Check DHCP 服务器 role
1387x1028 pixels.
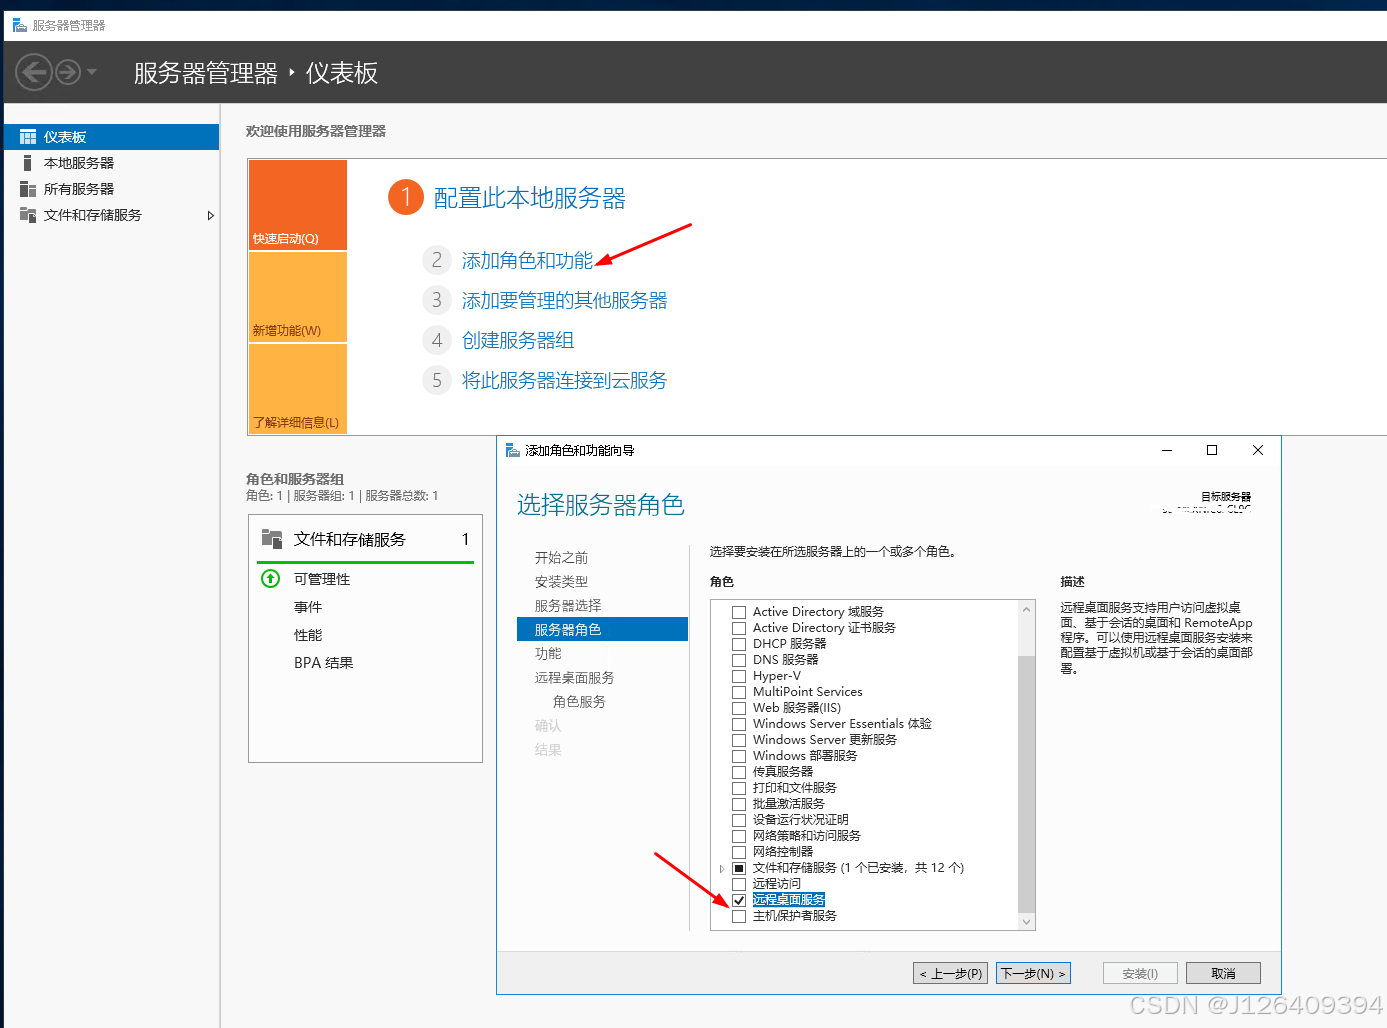[739, 644]
